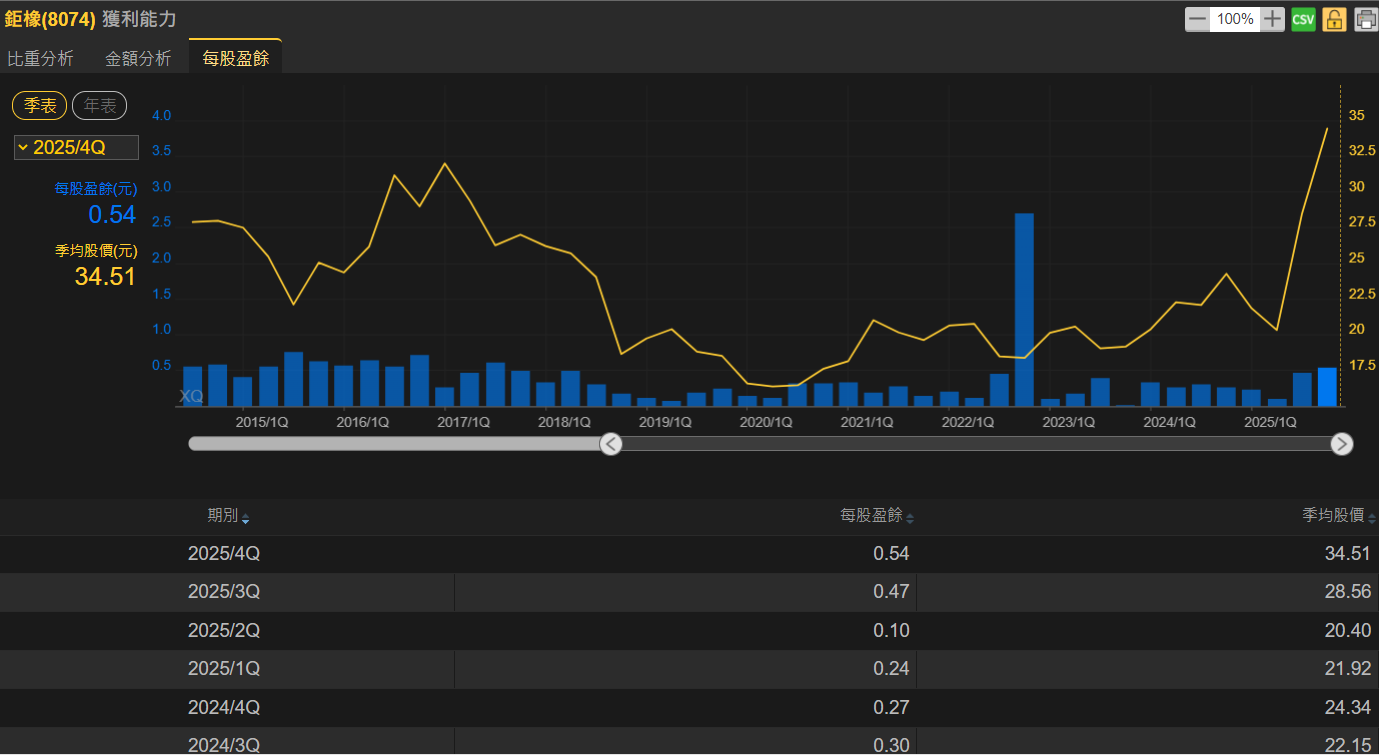The width and height of the screenshot is (1379, 756).
Task: Open the 比重分析 tab
Action: [x=40, y=58]
